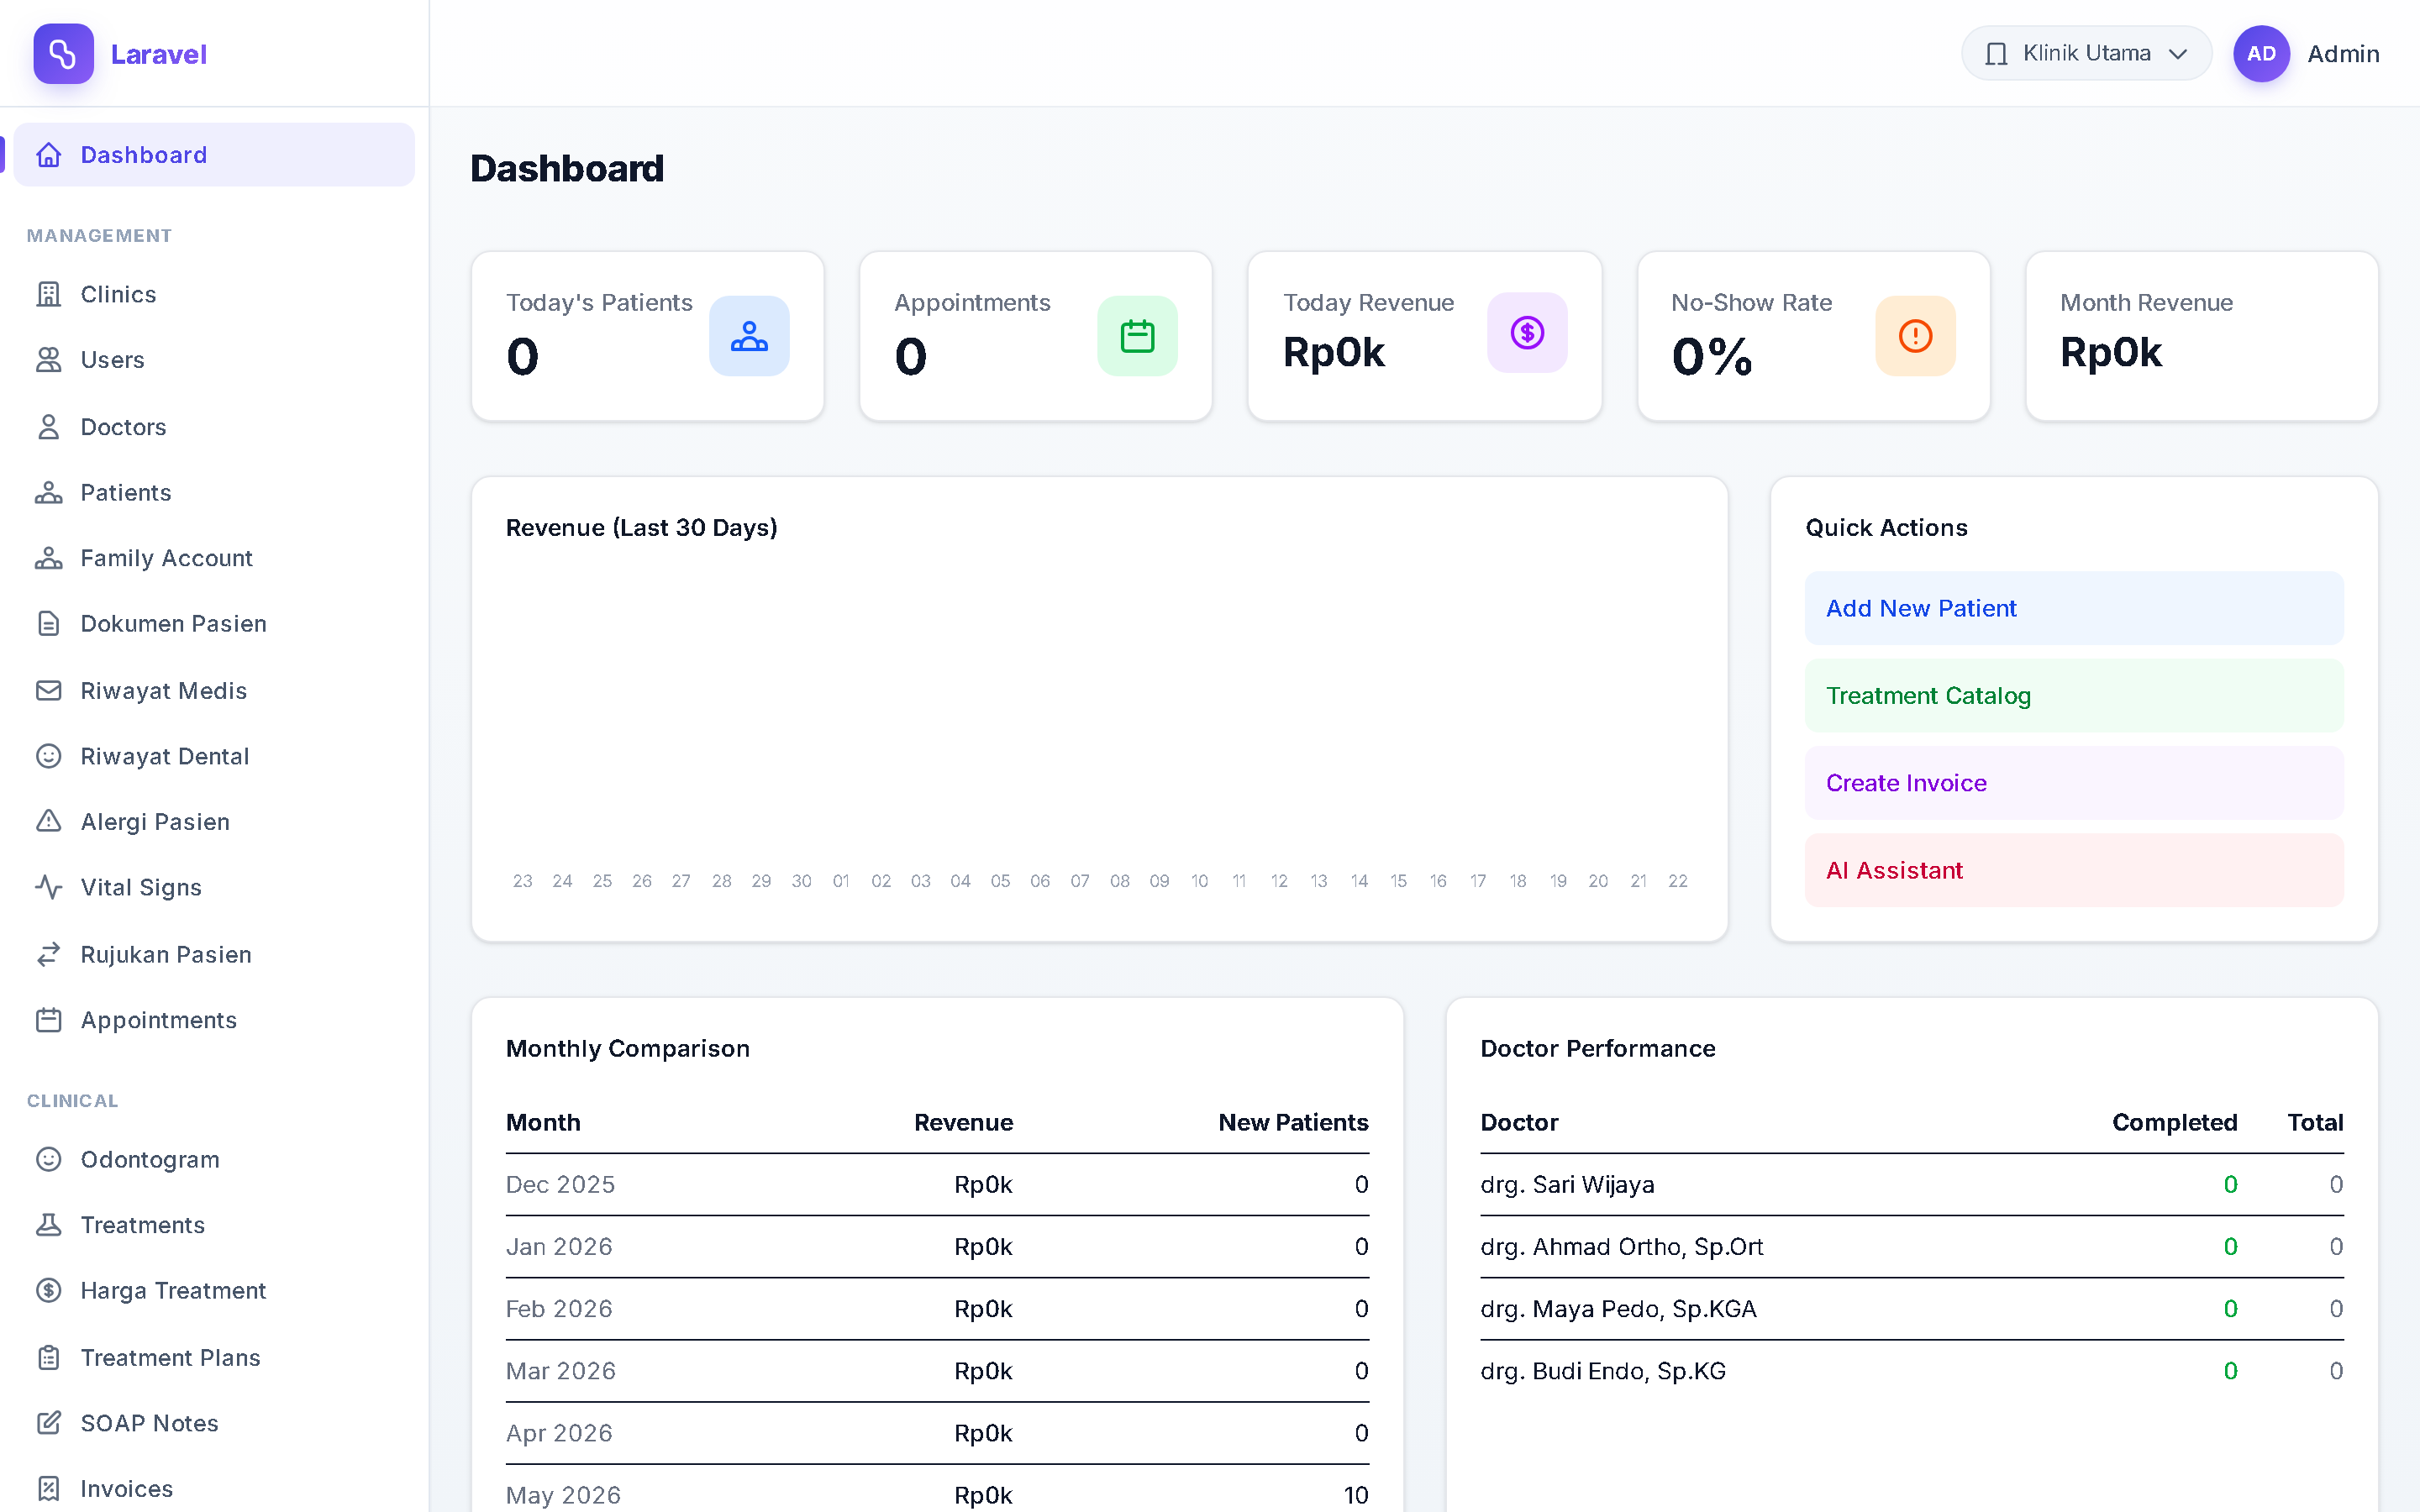
Task: Launch AI Assistant quick action
Action: [x=2074, y=870]
